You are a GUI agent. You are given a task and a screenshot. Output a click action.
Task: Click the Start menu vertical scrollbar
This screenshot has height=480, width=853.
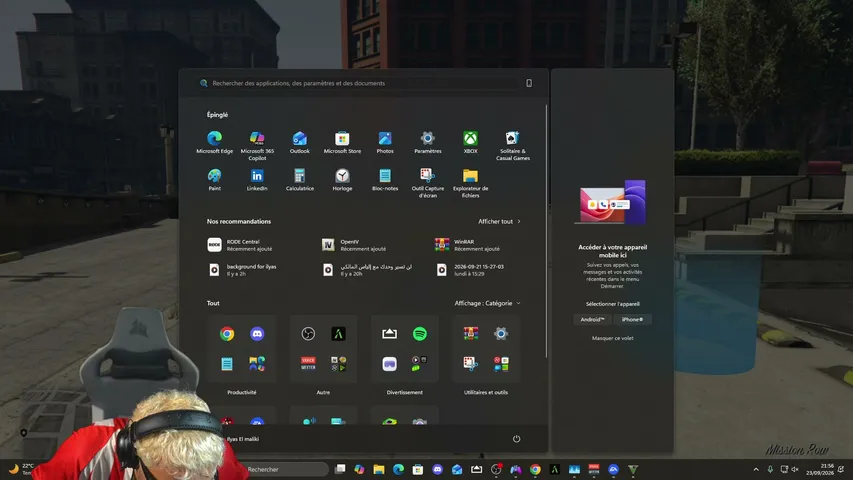546,231
